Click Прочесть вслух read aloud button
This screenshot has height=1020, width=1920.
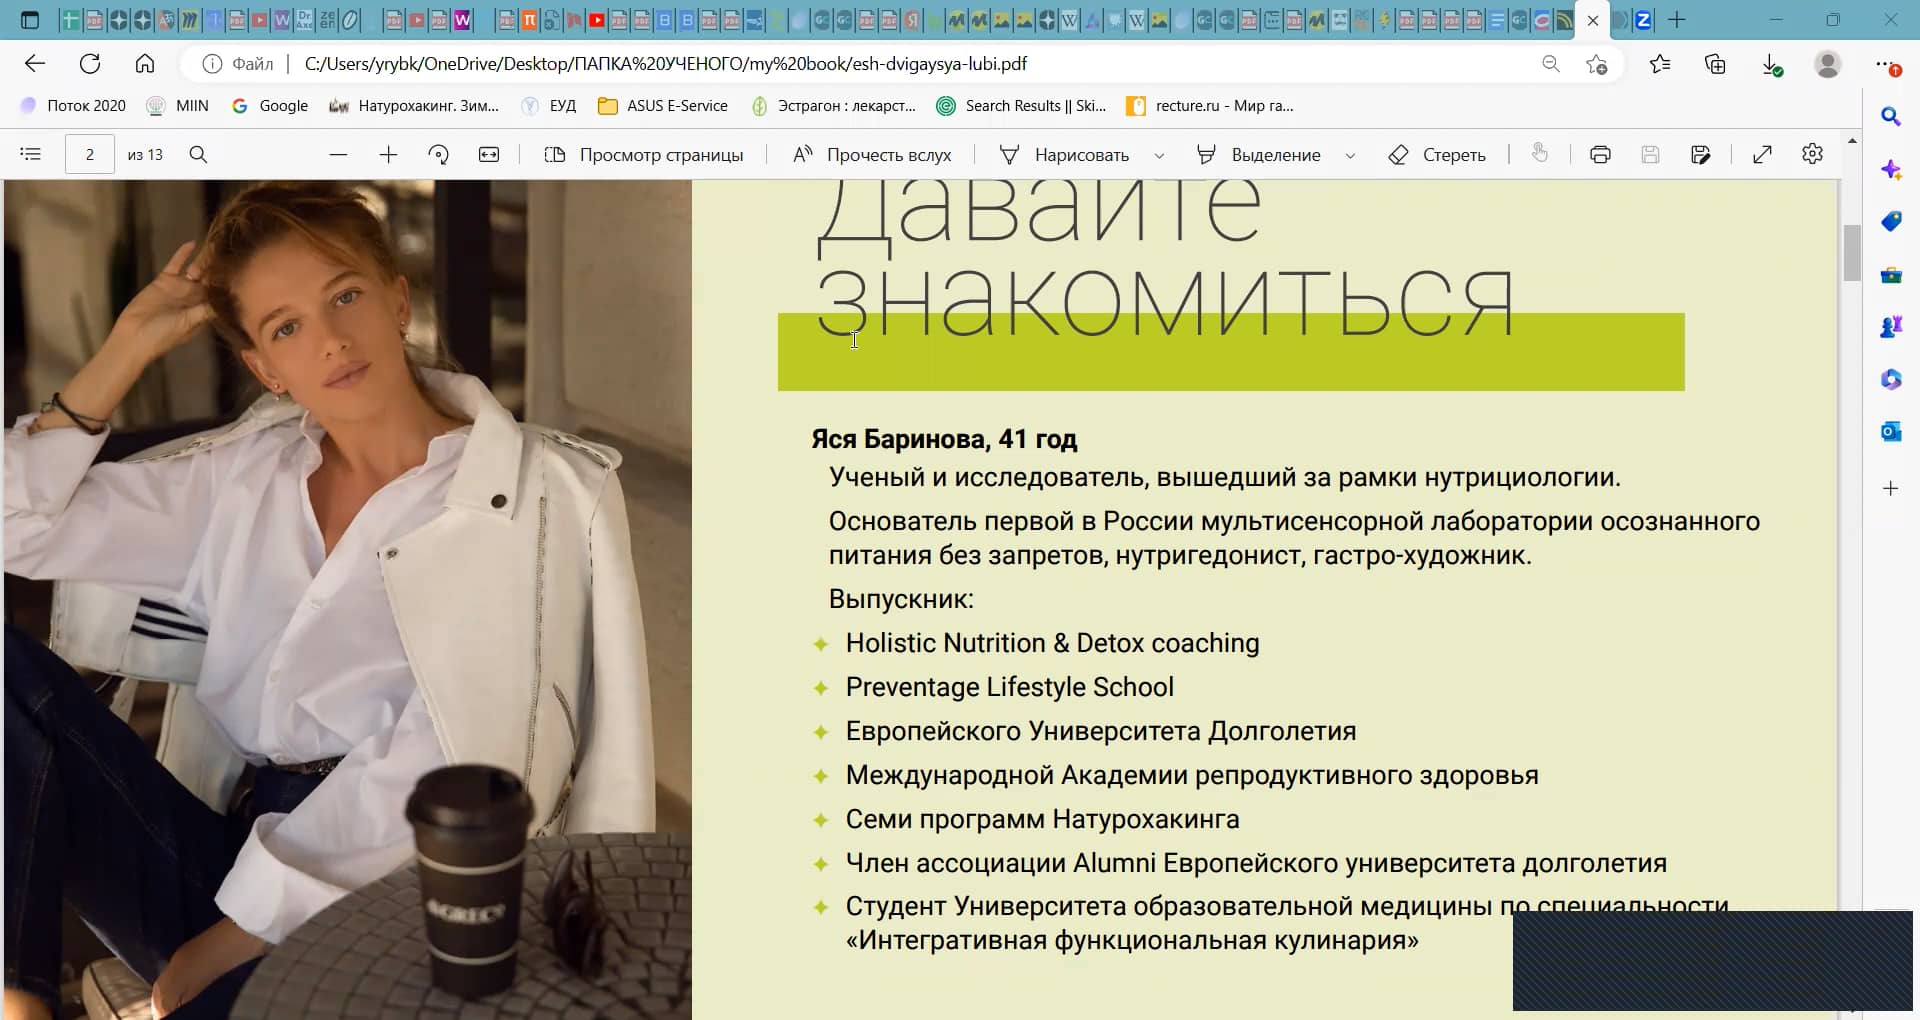pyautogui.click(x=871, y=155)
